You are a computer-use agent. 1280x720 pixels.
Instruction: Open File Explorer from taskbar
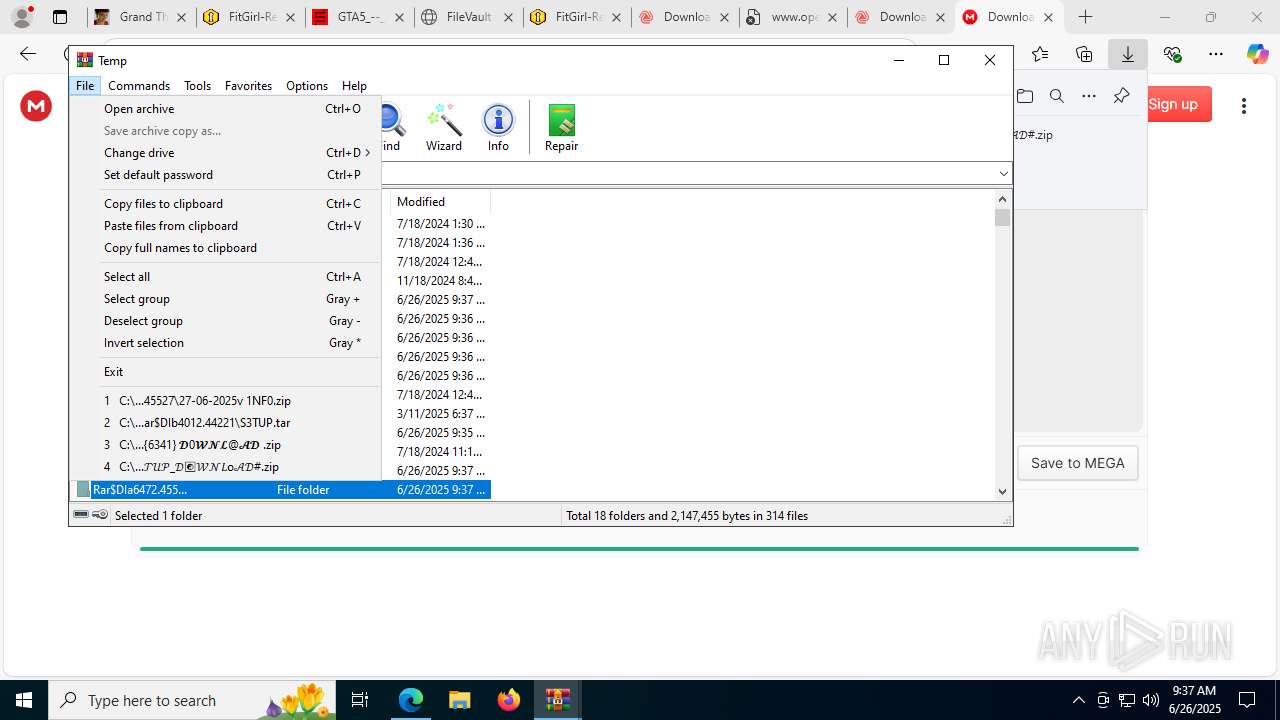point(459,700)
